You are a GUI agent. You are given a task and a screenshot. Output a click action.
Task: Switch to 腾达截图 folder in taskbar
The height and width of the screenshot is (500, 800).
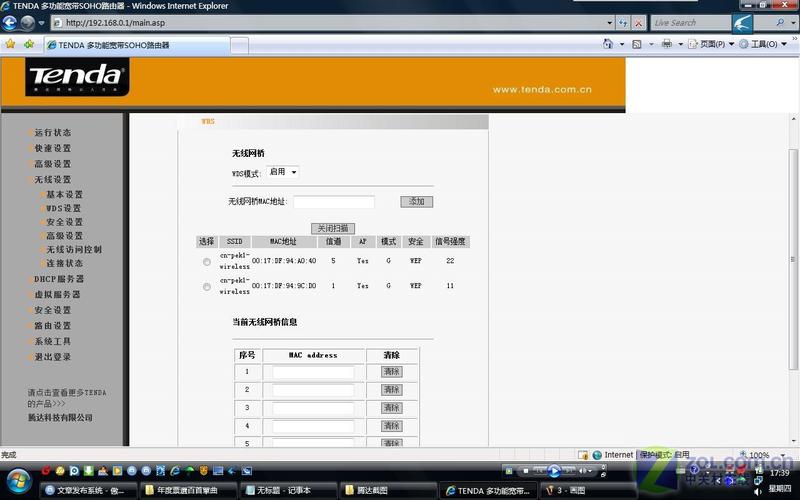(x=387, y=491)
